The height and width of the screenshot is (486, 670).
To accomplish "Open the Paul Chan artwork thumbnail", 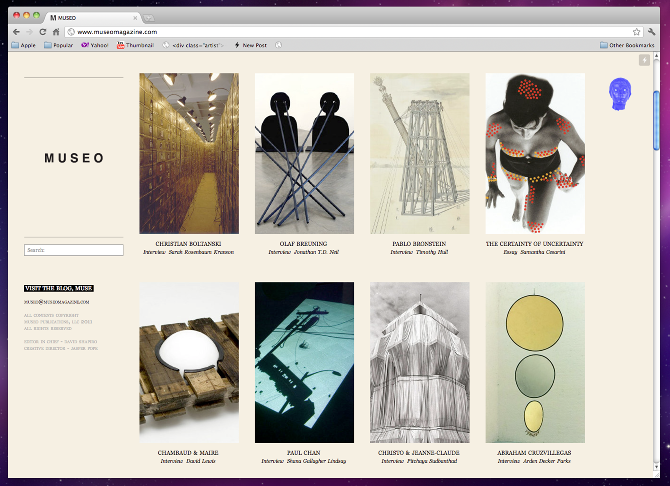I will click(304, 362).
